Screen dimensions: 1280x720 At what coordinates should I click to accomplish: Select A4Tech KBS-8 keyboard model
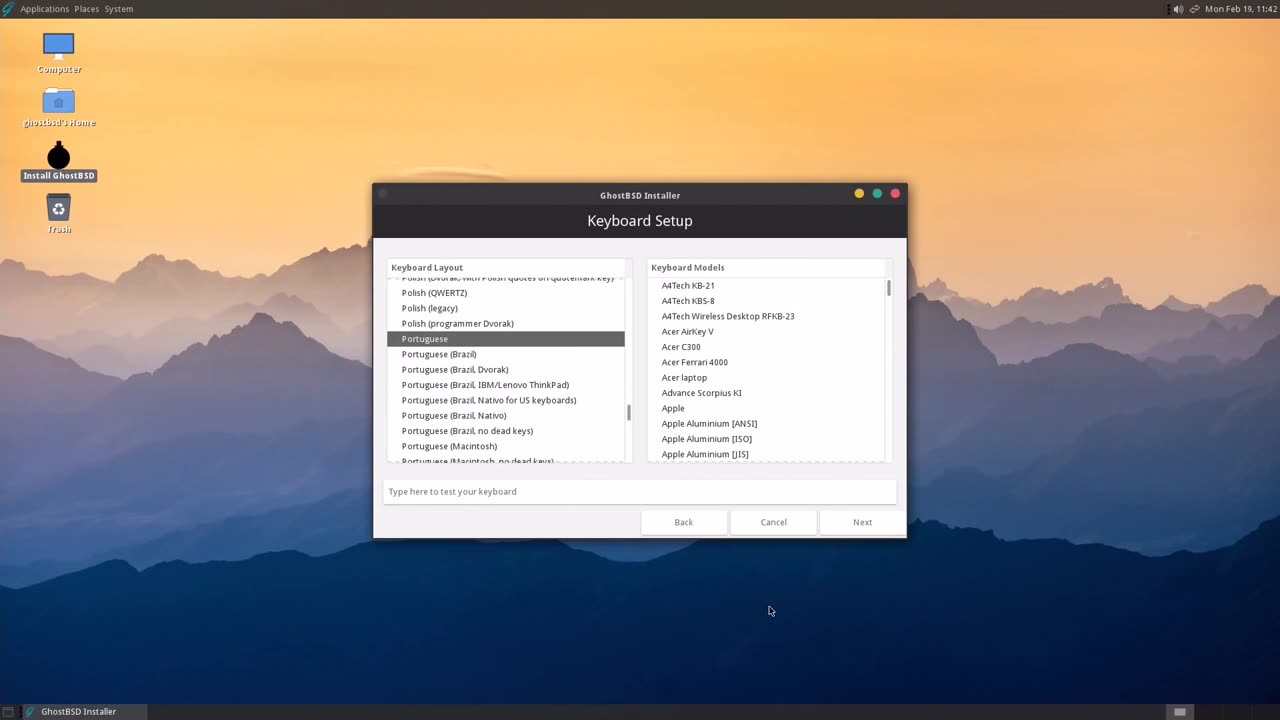[x=765, y=301]
